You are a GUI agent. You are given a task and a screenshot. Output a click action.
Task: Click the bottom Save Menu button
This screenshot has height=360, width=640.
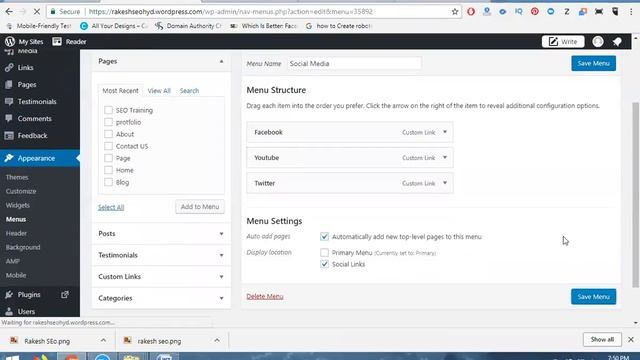click(593, 297)
